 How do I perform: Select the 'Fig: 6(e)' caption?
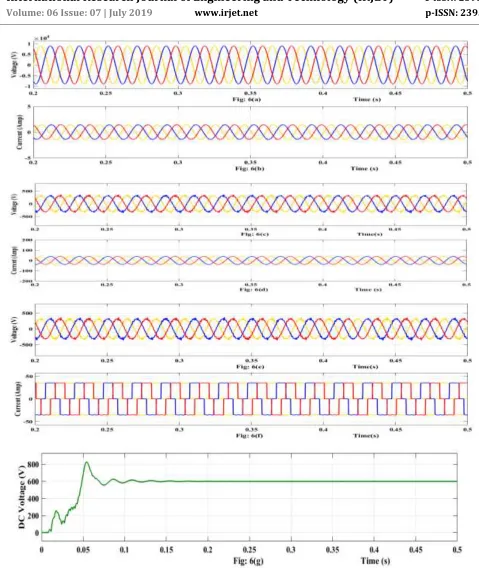(x=250, y=367)
